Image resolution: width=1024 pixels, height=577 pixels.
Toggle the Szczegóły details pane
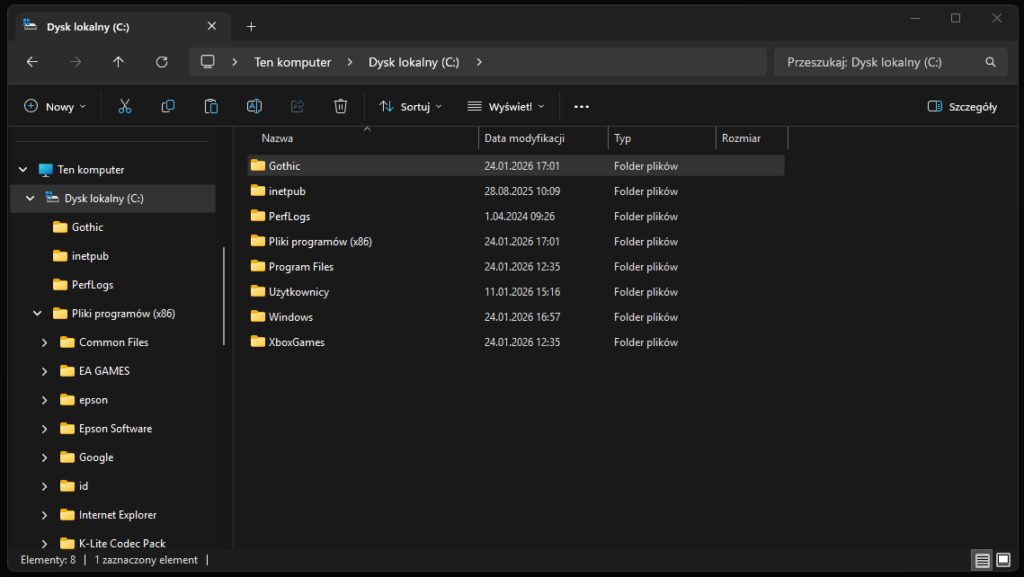click(962, 106)
